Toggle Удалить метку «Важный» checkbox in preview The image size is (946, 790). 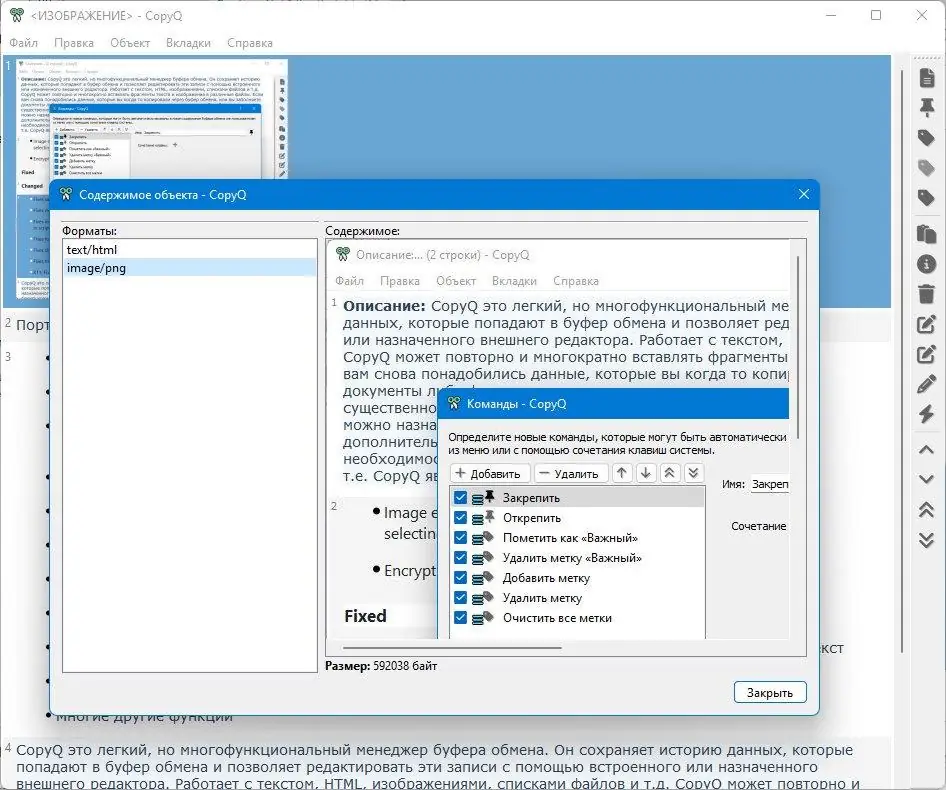pos(460,557)
